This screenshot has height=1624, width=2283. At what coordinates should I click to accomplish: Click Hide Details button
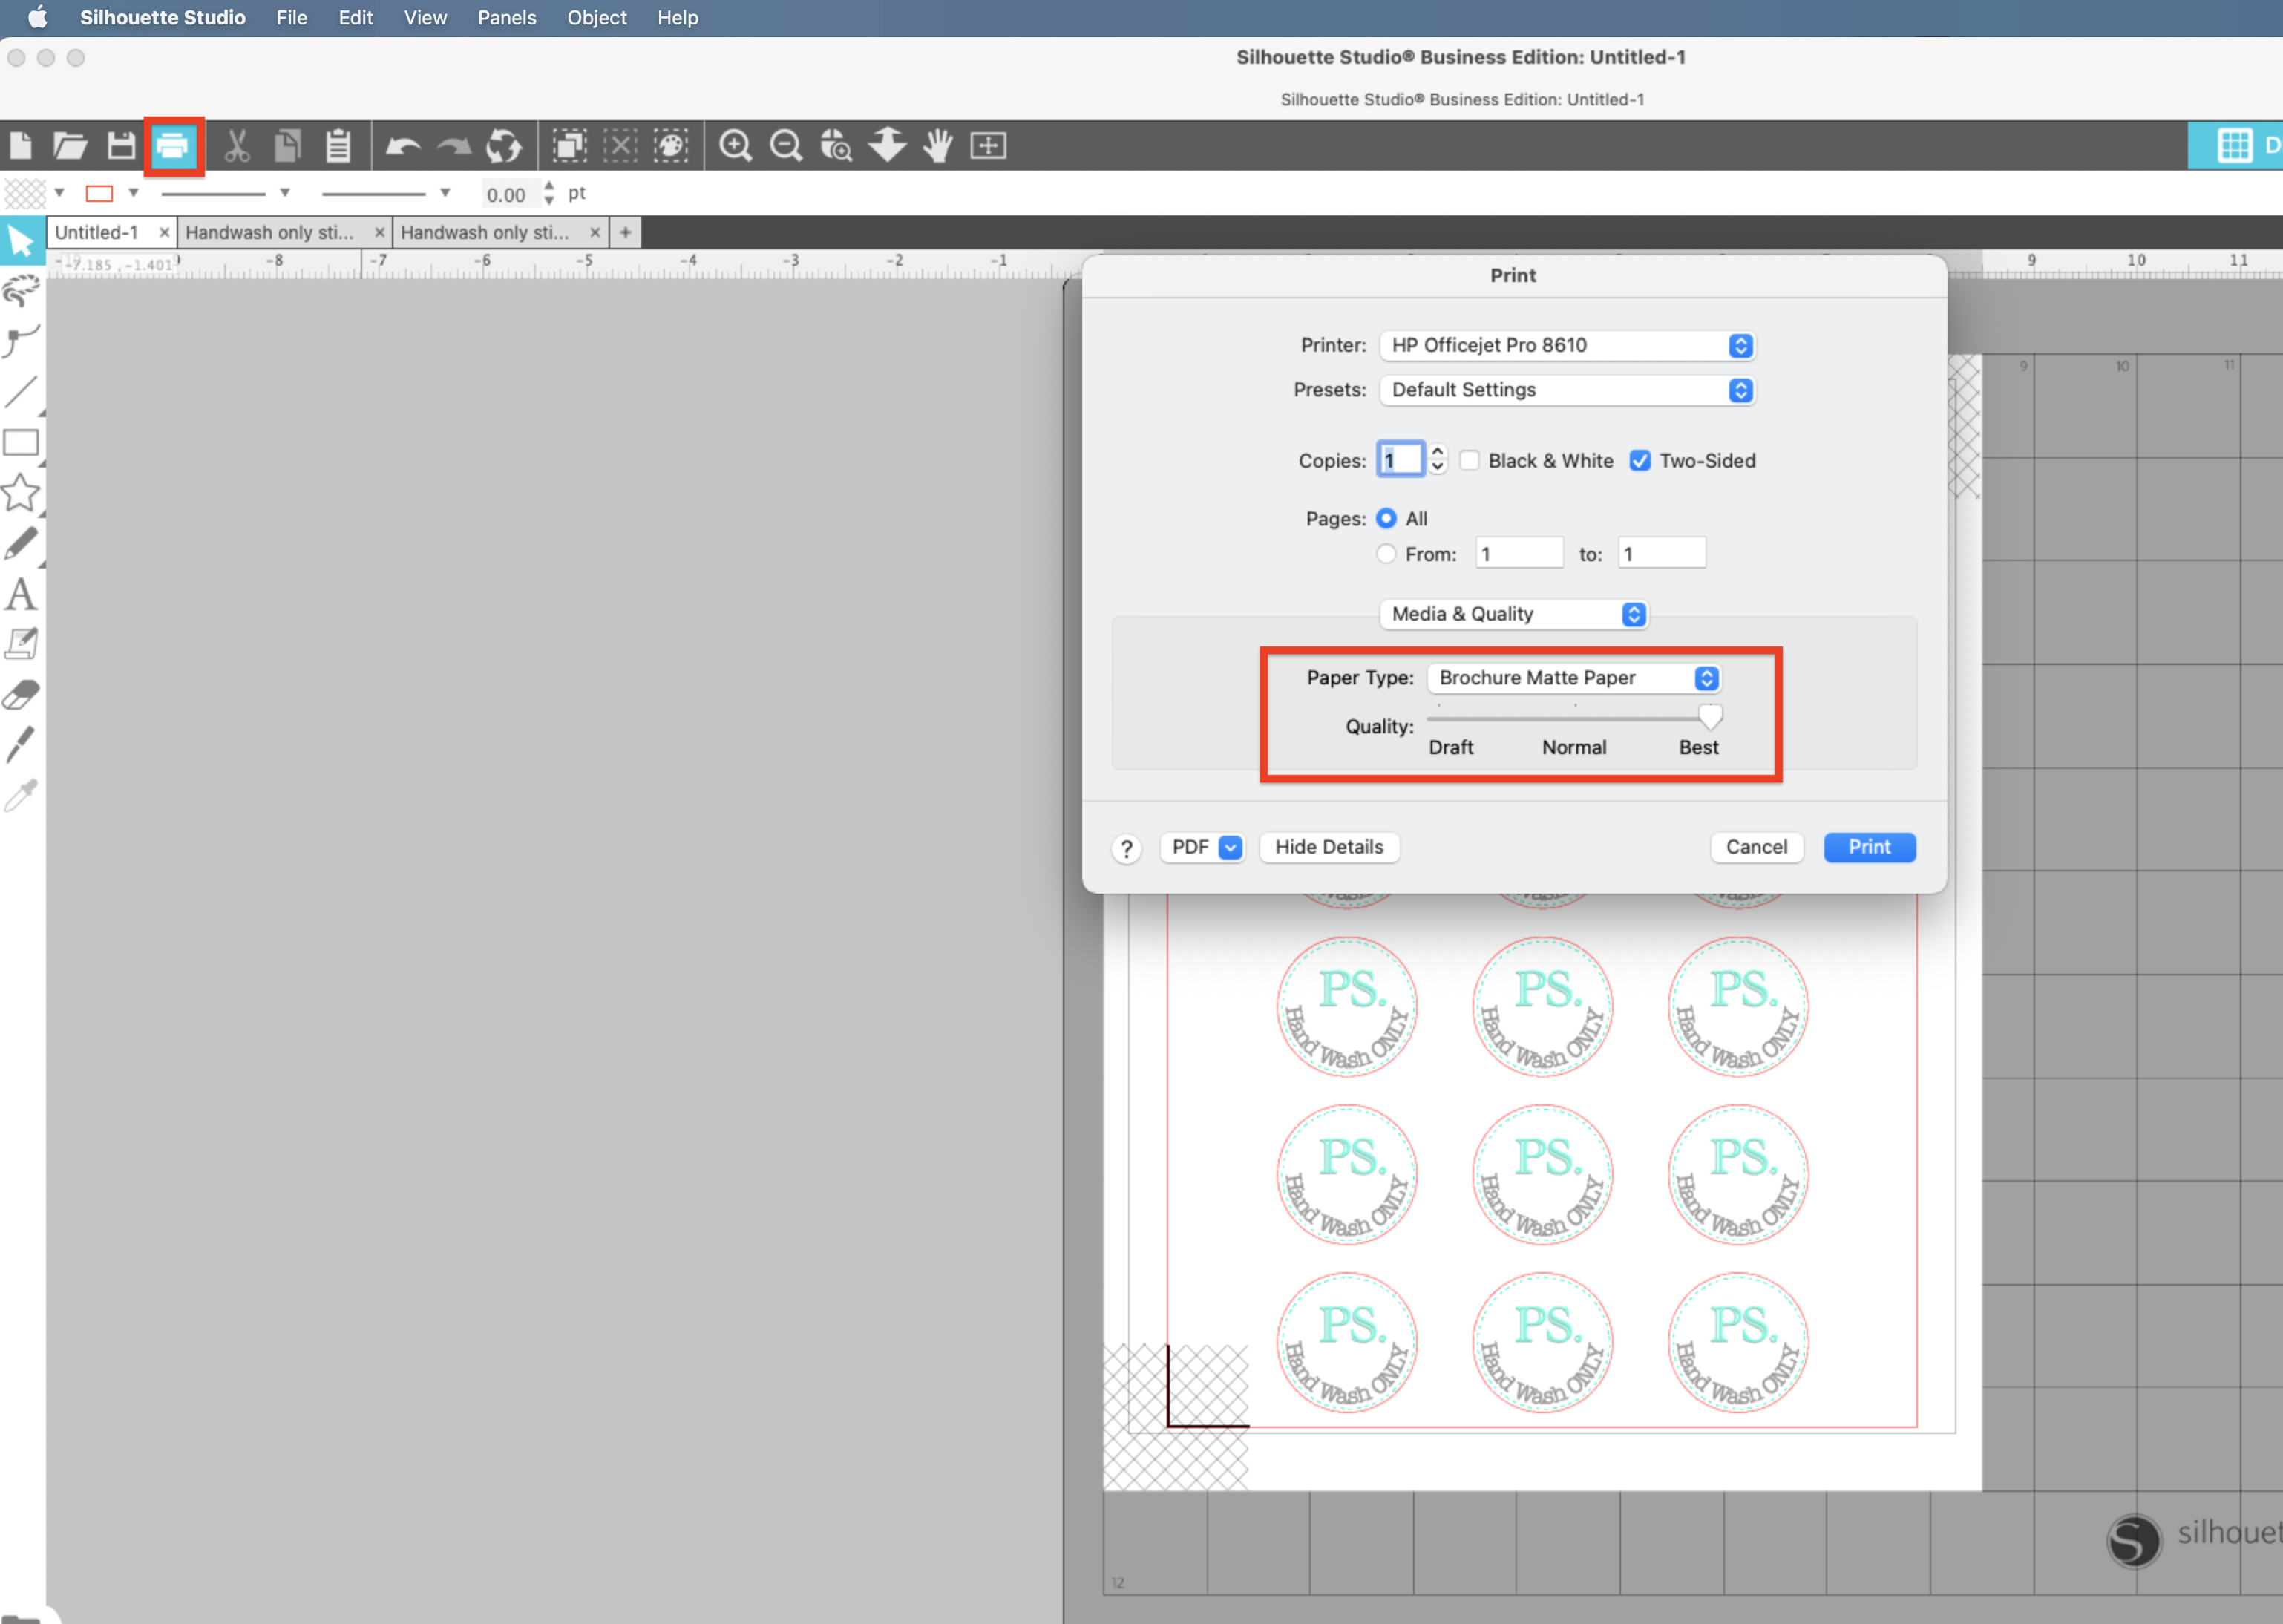point(1329,847)
